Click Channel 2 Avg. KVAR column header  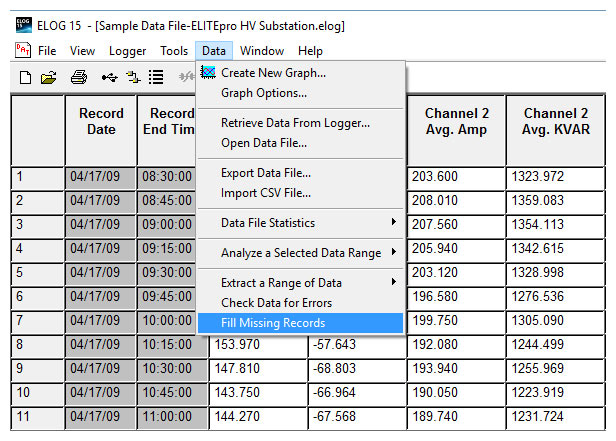(555, 122)
